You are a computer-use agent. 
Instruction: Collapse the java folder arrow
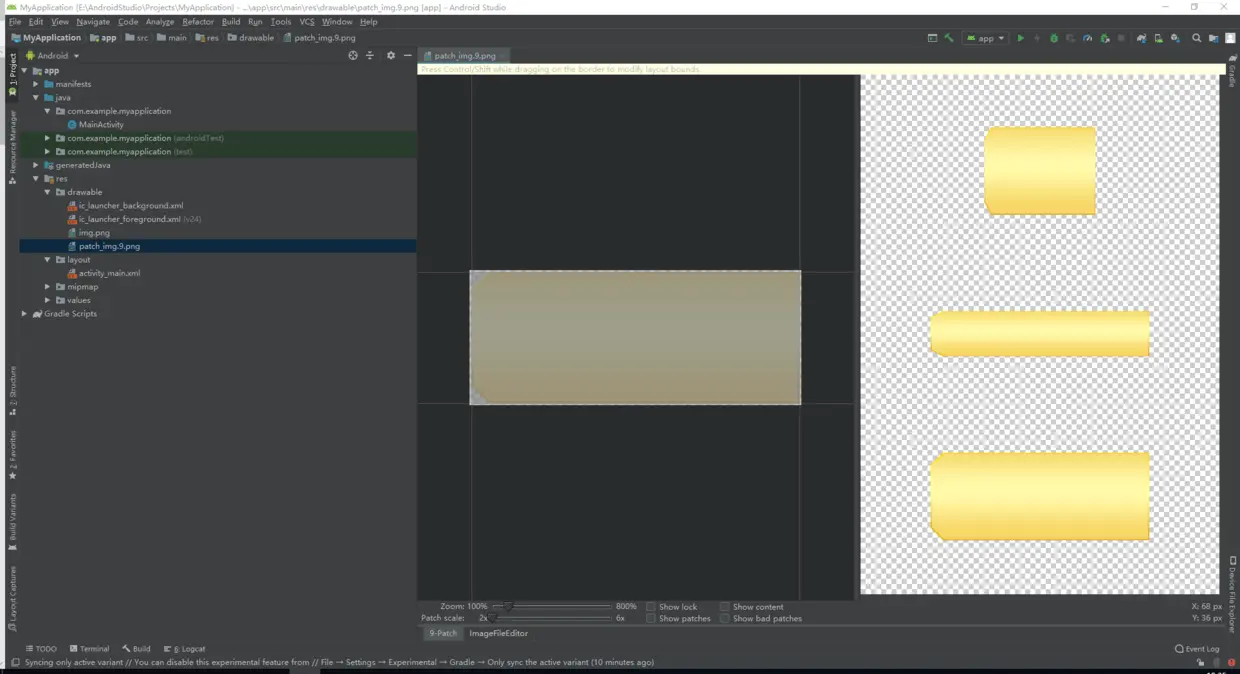click(x=36, y=98)
